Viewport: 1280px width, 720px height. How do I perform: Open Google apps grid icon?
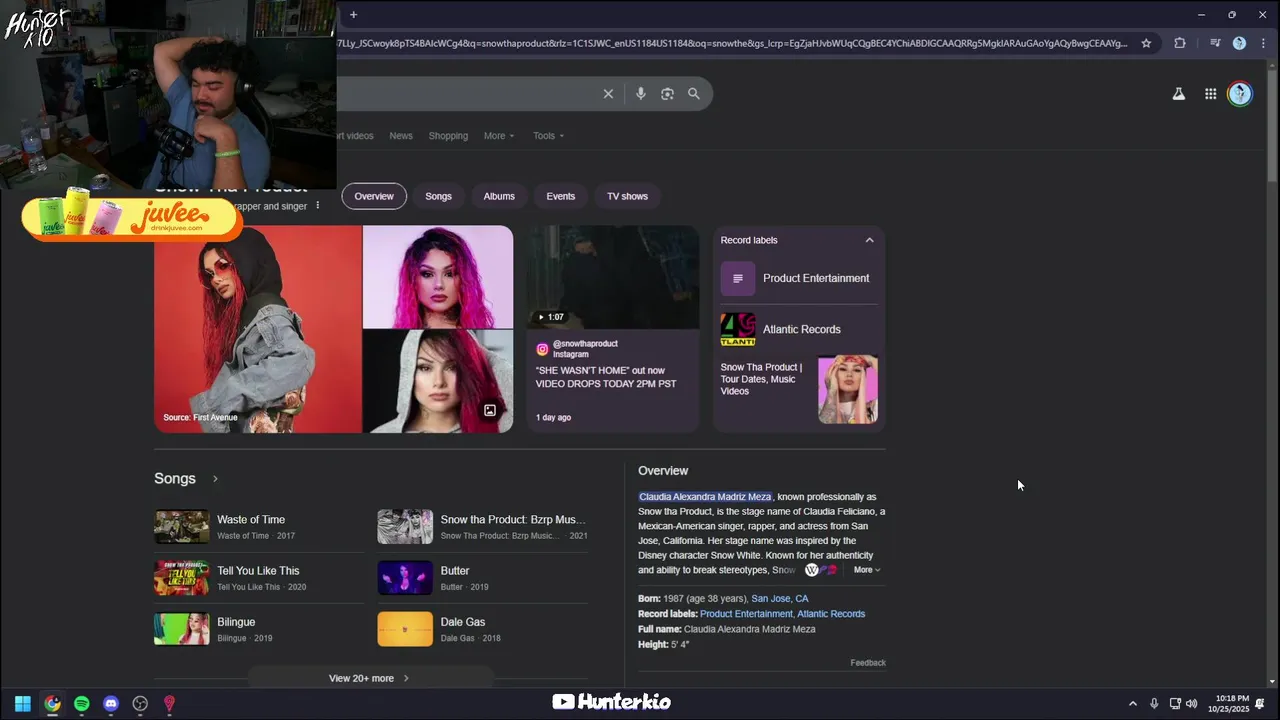[x=1210, y=94]
